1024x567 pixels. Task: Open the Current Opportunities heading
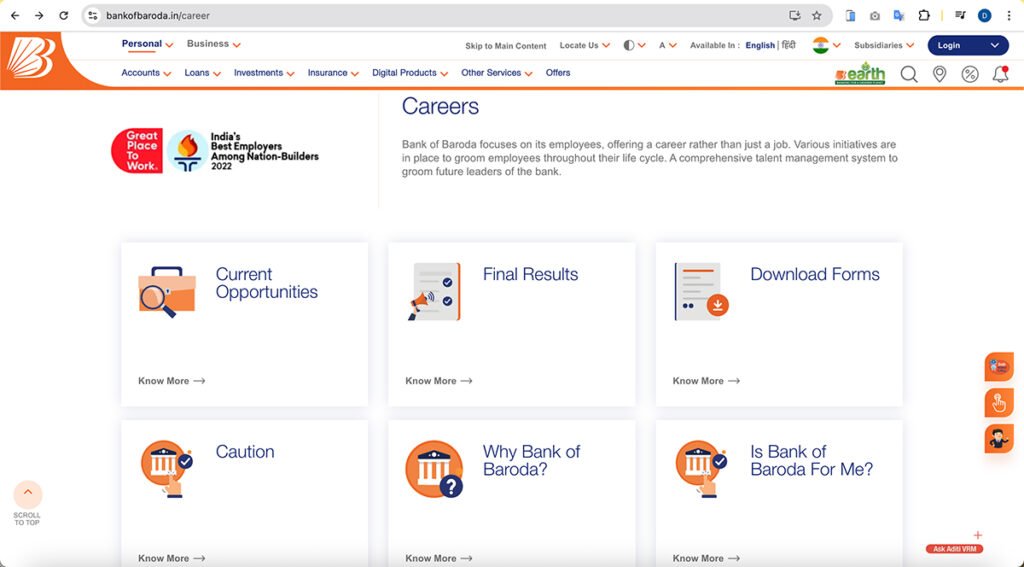(266, 283)
